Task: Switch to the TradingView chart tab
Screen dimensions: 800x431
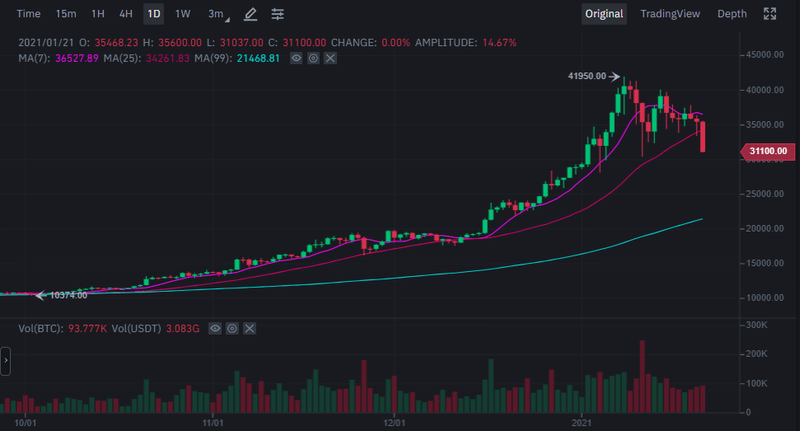Action: 671,14
